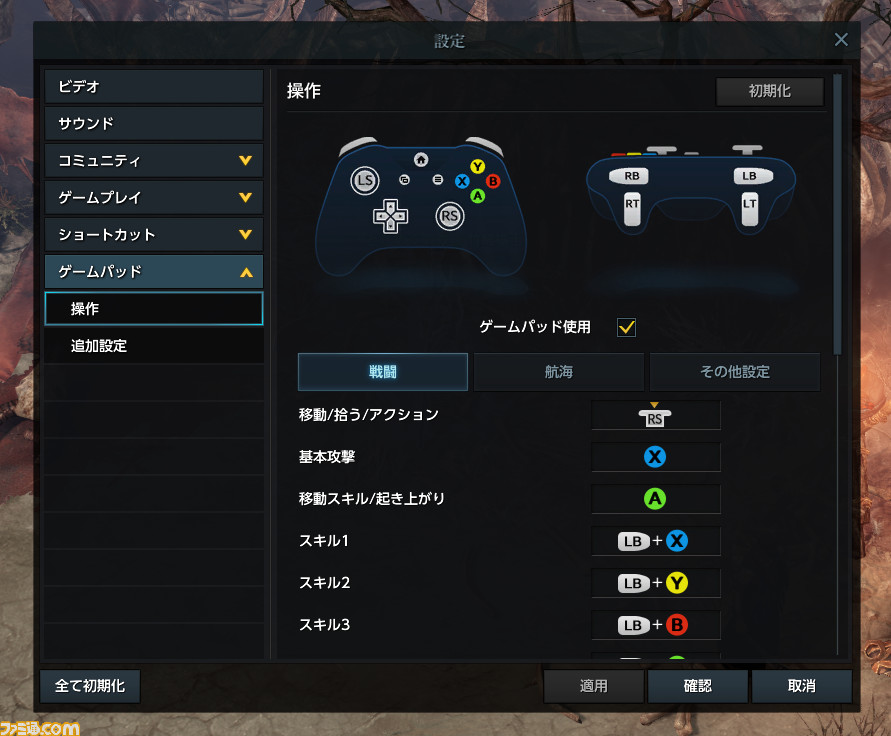Viewport: 891px width, 736px height.
Task: Switch to the 航海 tab
Action: tap(559, 372)
